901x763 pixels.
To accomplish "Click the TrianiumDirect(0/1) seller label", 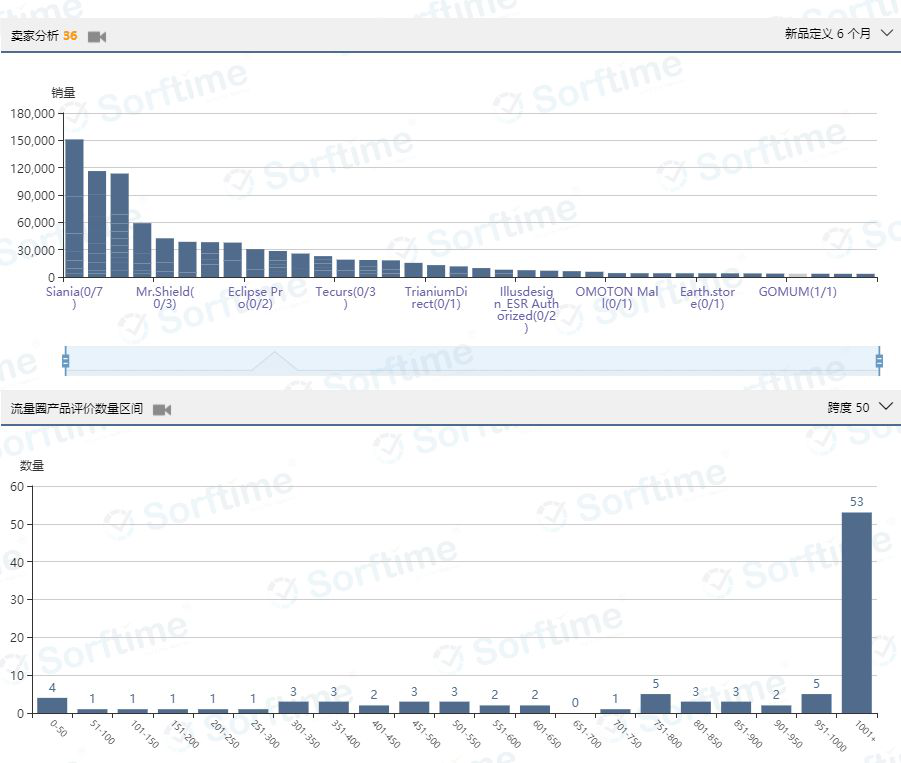I will point(436,297).
